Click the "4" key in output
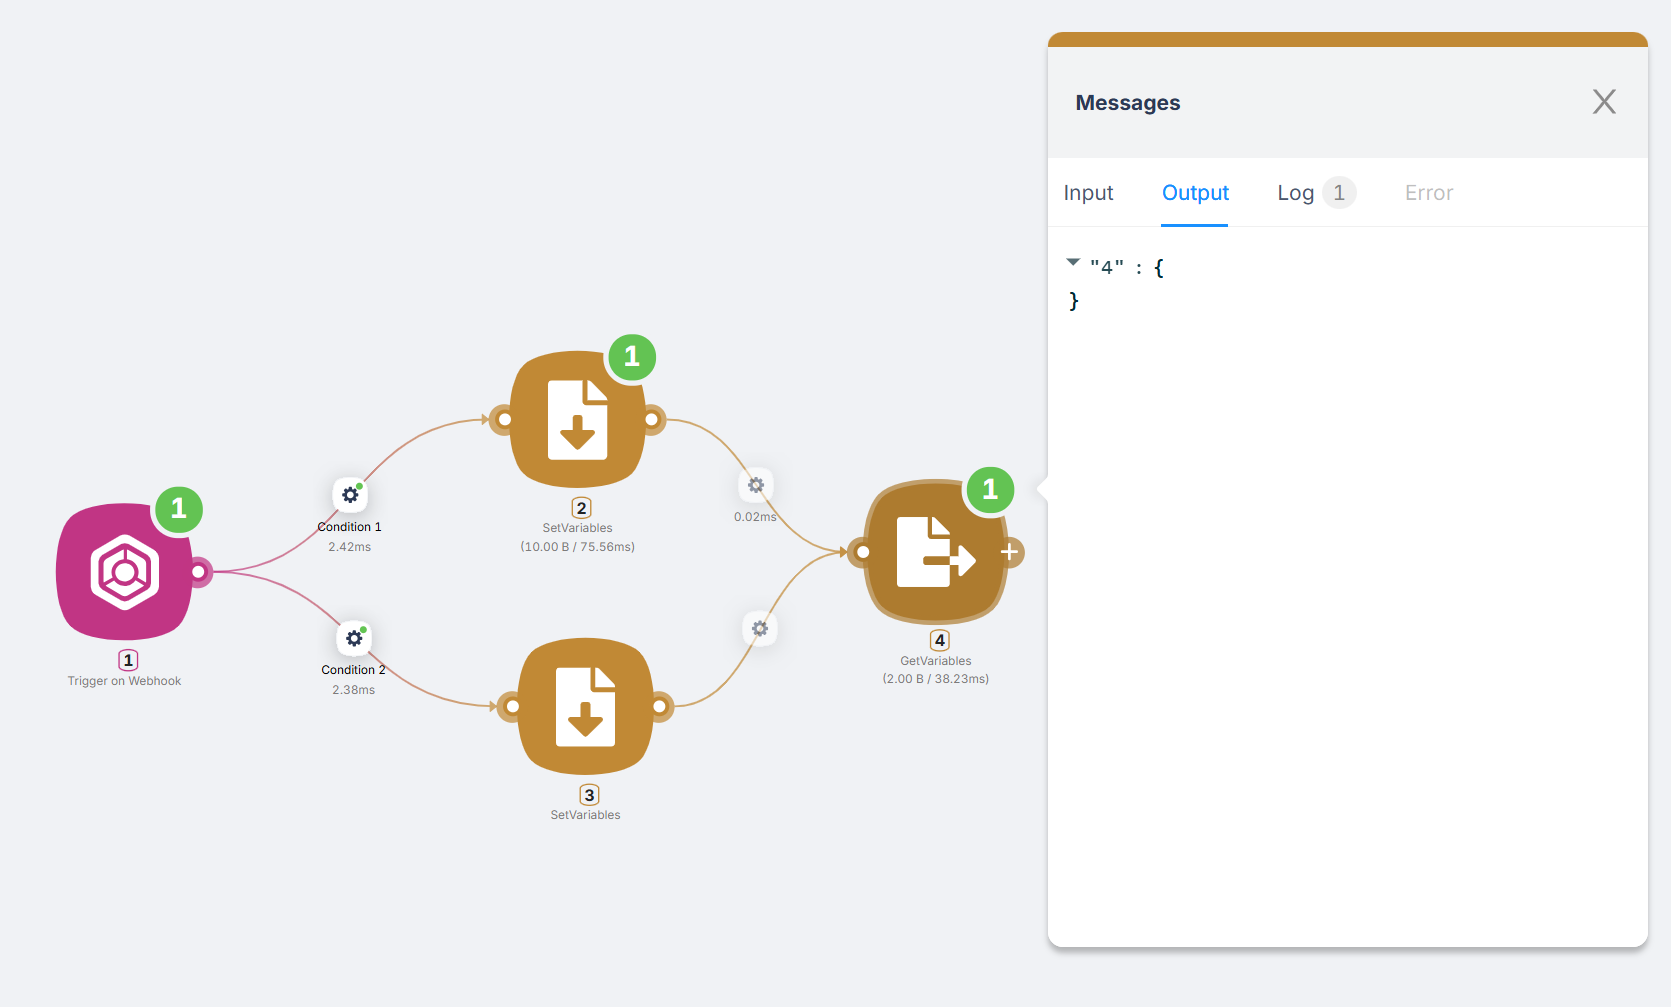This screenshot has width=1671, height=1007. tap(1107, 267)
